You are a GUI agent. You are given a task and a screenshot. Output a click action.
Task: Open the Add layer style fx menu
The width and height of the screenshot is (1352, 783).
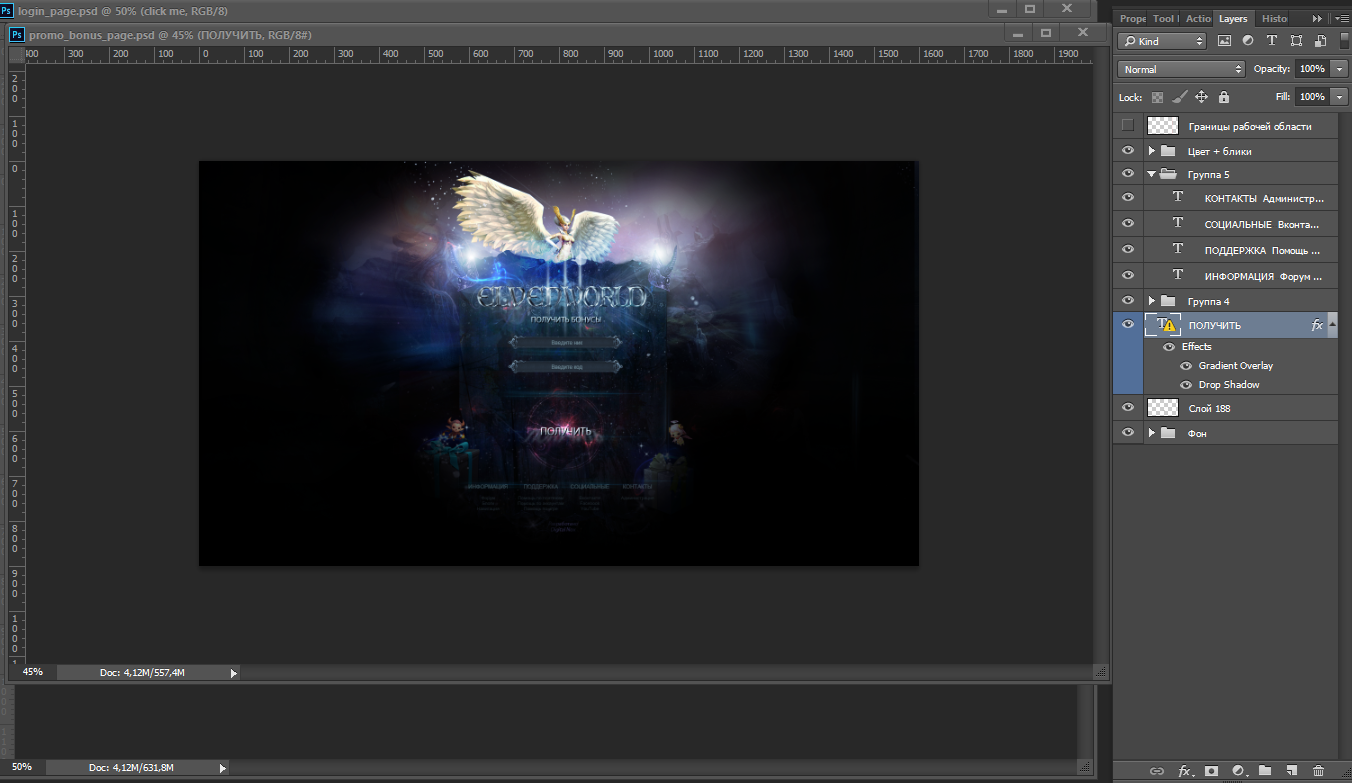pos(1185,771)
